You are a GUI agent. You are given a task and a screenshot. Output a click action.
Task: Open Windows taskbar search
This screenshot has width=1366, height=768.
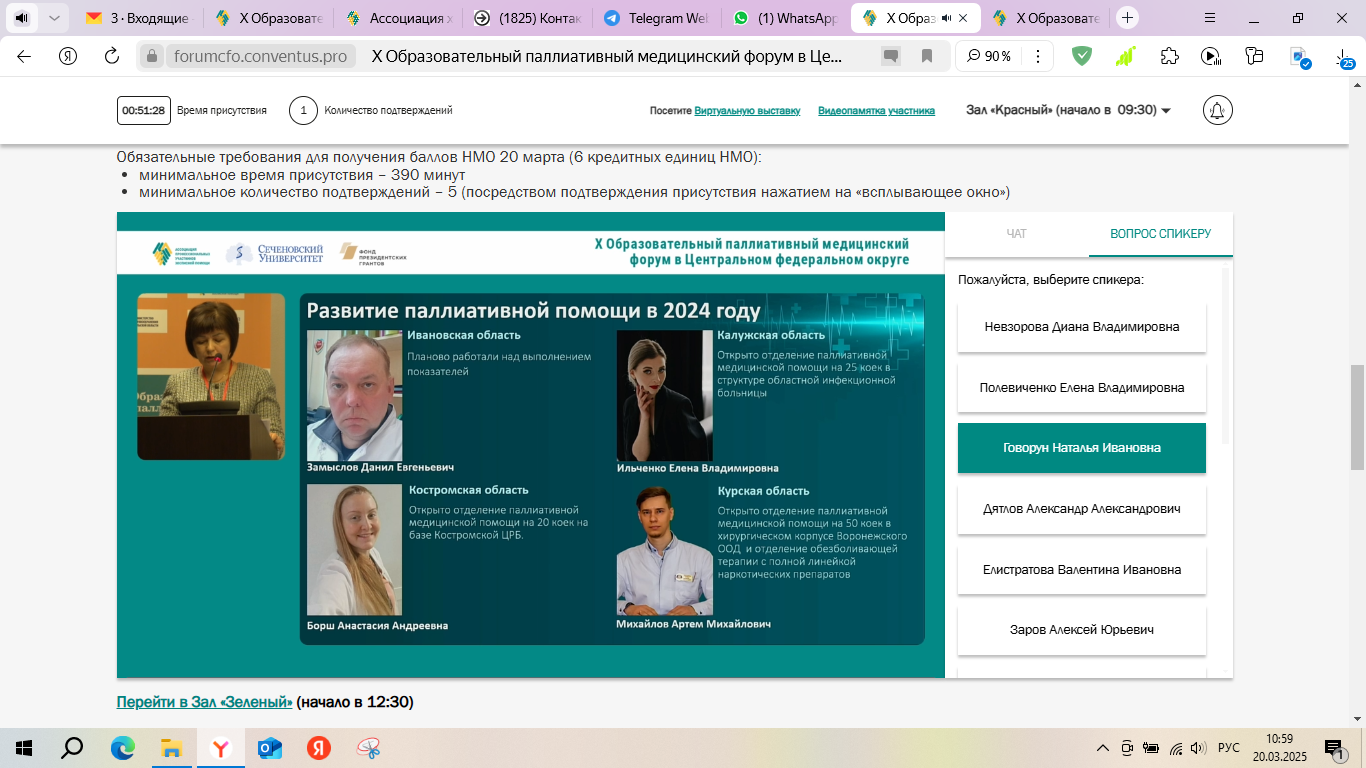pyautogui.click(x=73, y=748)
